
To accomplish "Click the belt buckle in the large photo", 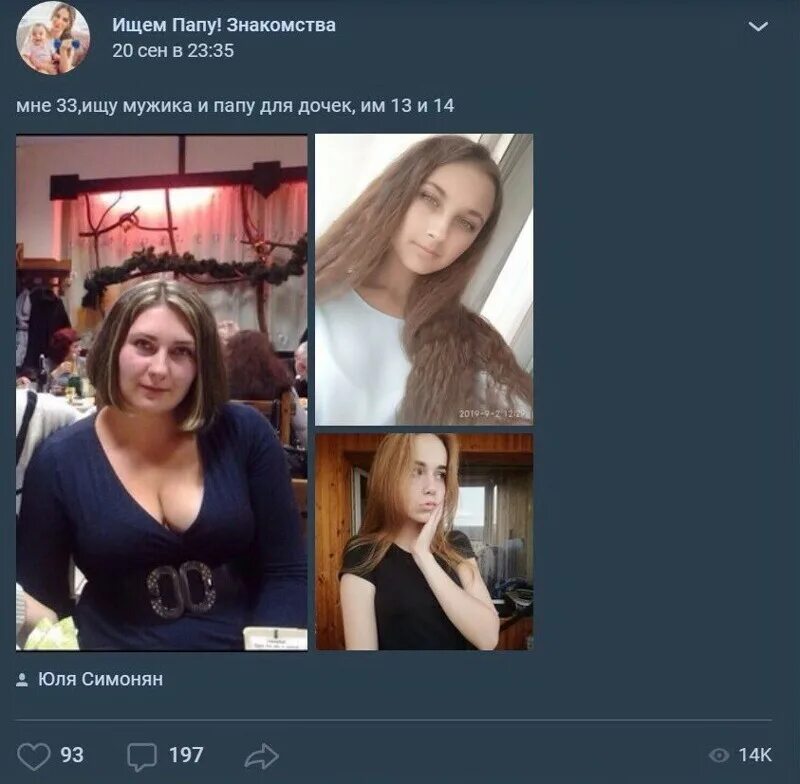I will tap(181, 590).
